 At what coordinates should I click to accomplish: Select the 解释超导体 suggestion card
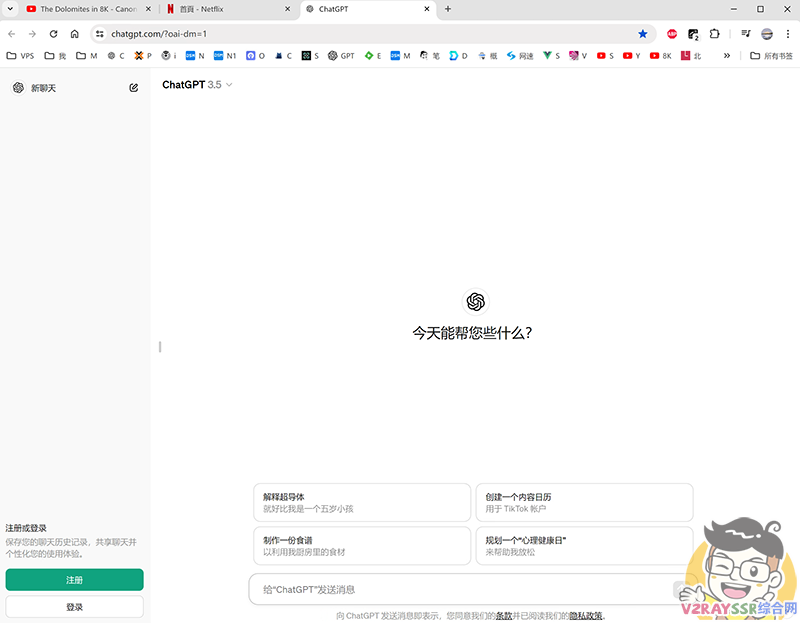click(360, 502)
